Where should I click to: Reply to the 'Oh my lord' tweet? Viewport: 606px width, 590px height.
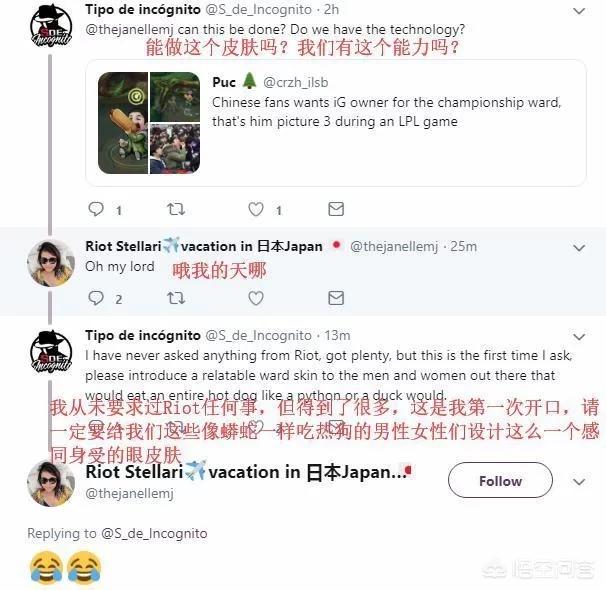click(96, 298)
